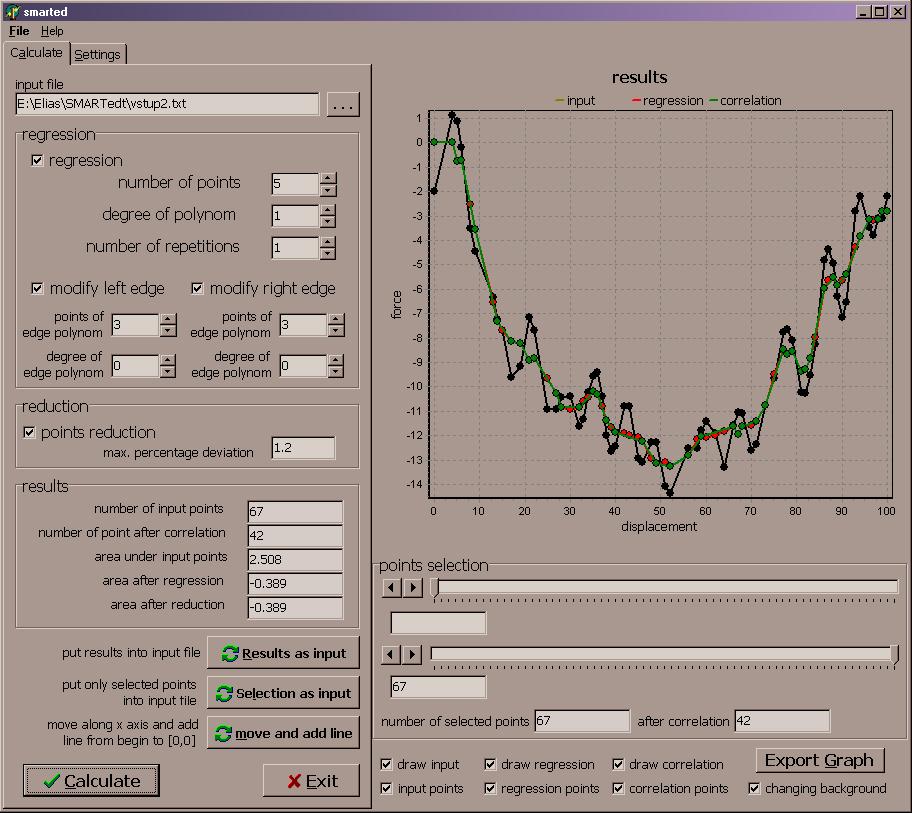912x813 pixels.
Task: Click the move and add line button
Action: (283, 732)
